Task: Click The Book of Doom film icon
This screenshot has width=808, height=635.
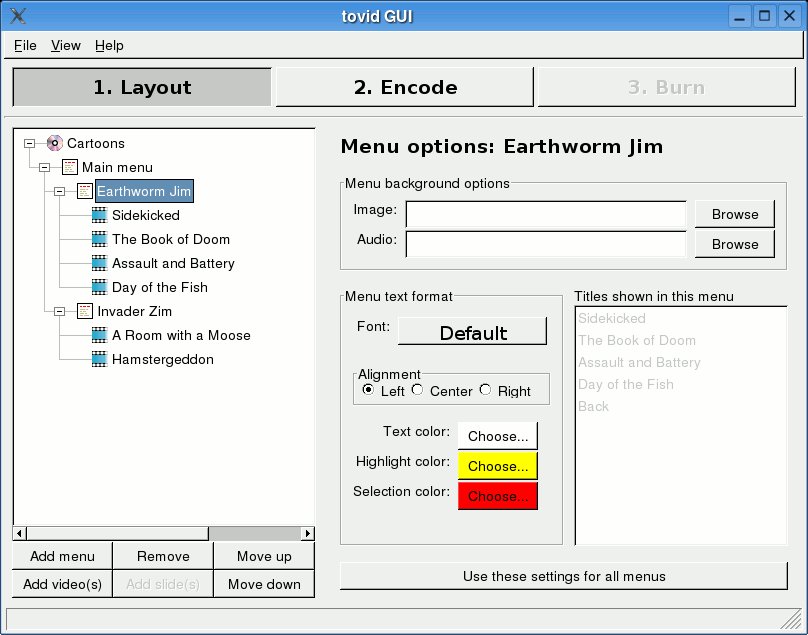Action: (99, 239)
